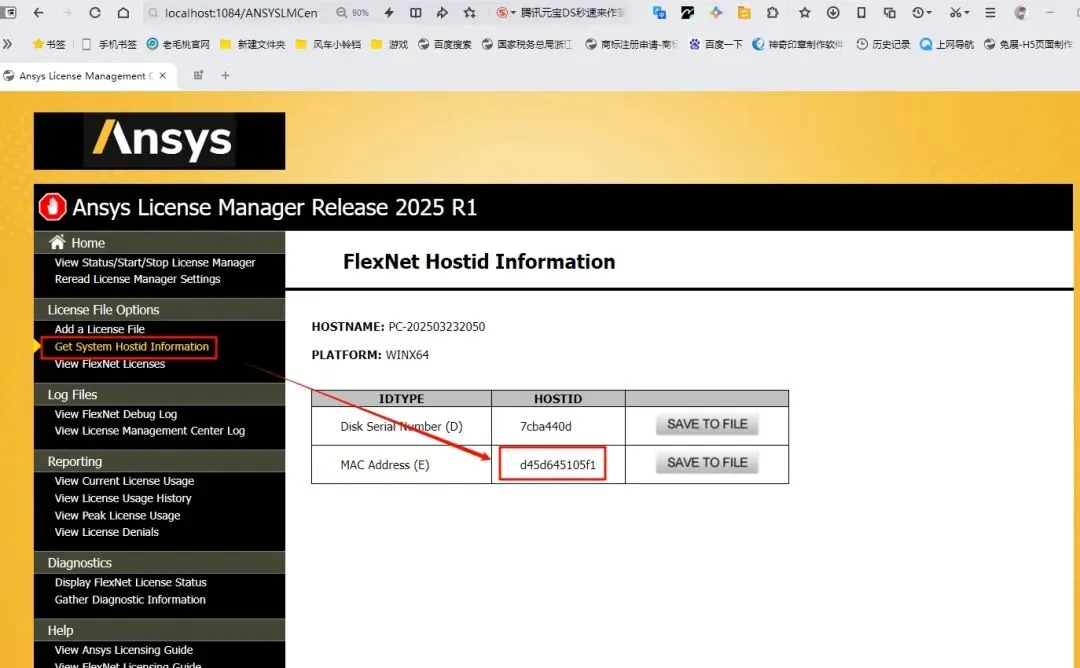Click the address bar URL field

click(x=240, y=12)
